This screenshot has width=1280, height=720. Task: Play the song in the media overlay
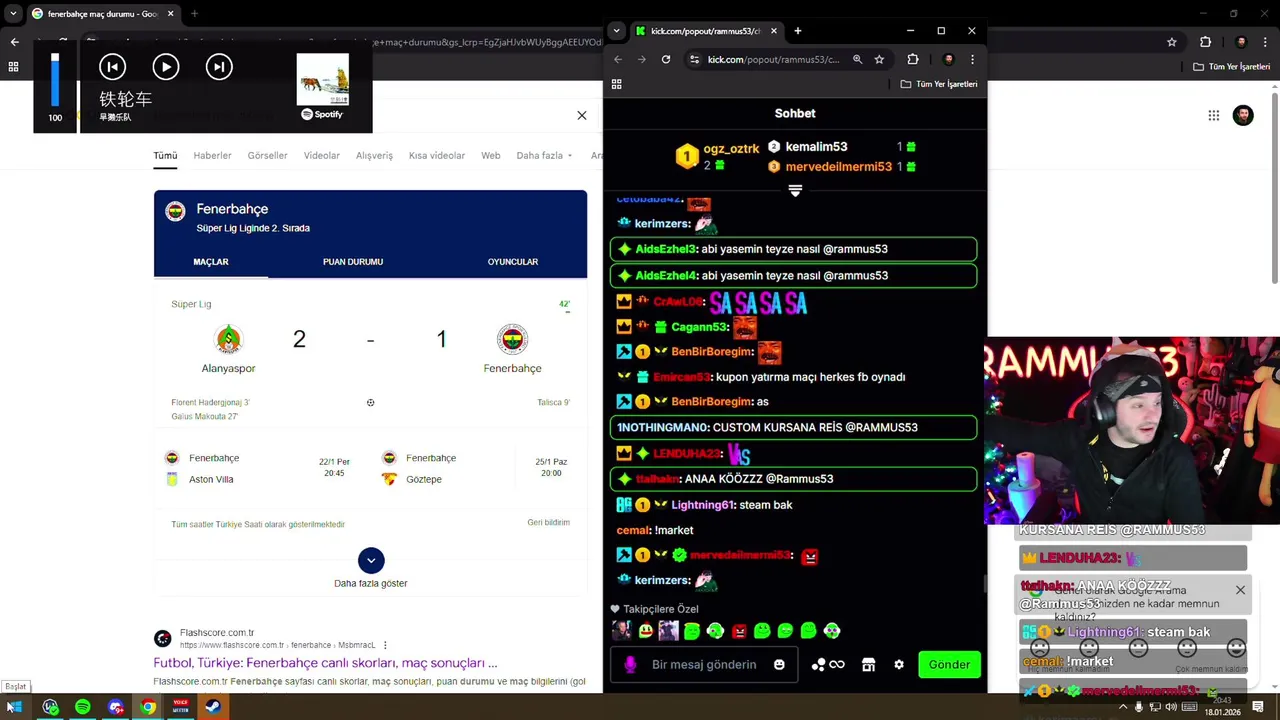[166, 67]
